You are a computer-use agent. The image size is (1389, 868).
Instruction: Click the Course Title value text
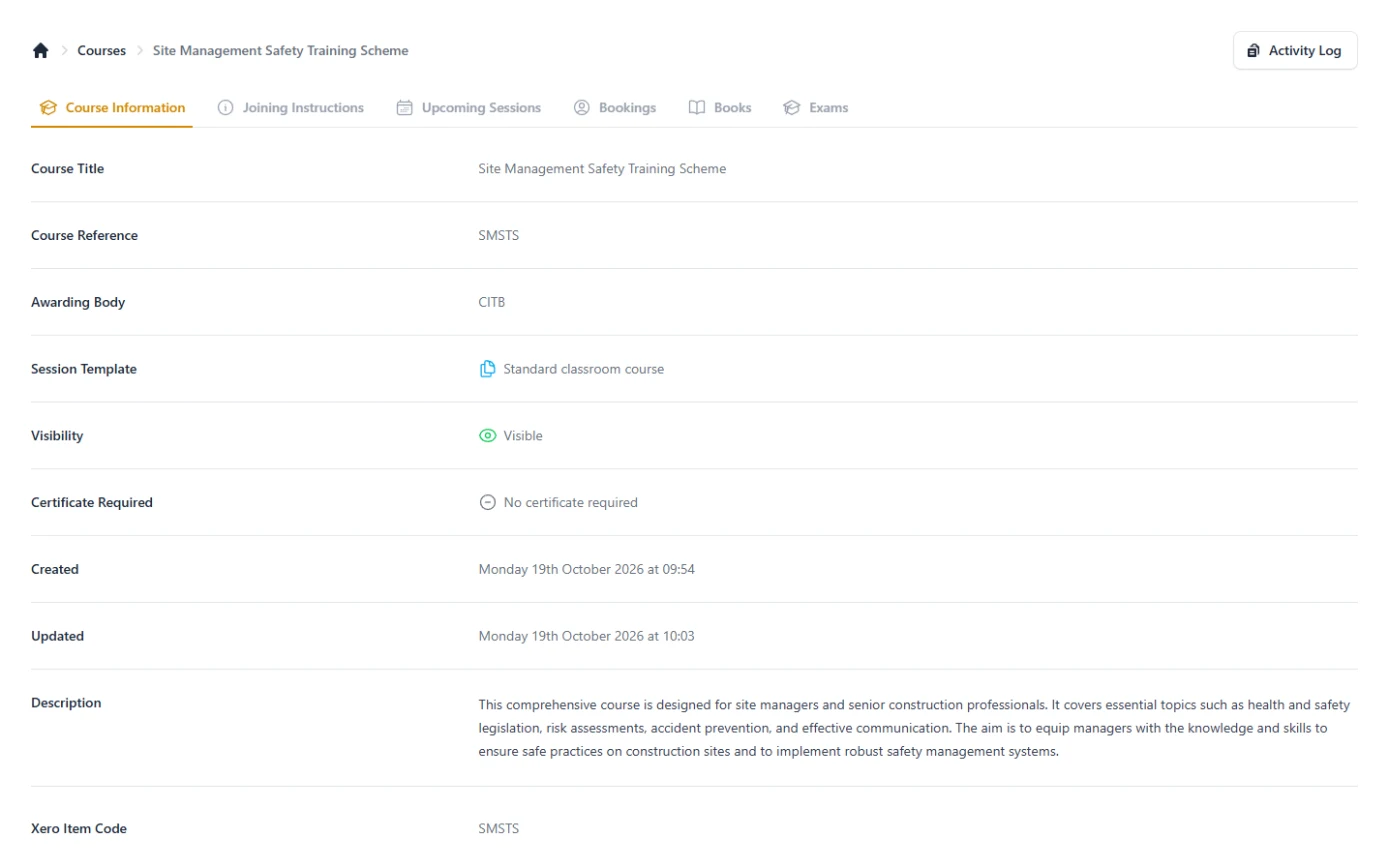tap(603, 169)
